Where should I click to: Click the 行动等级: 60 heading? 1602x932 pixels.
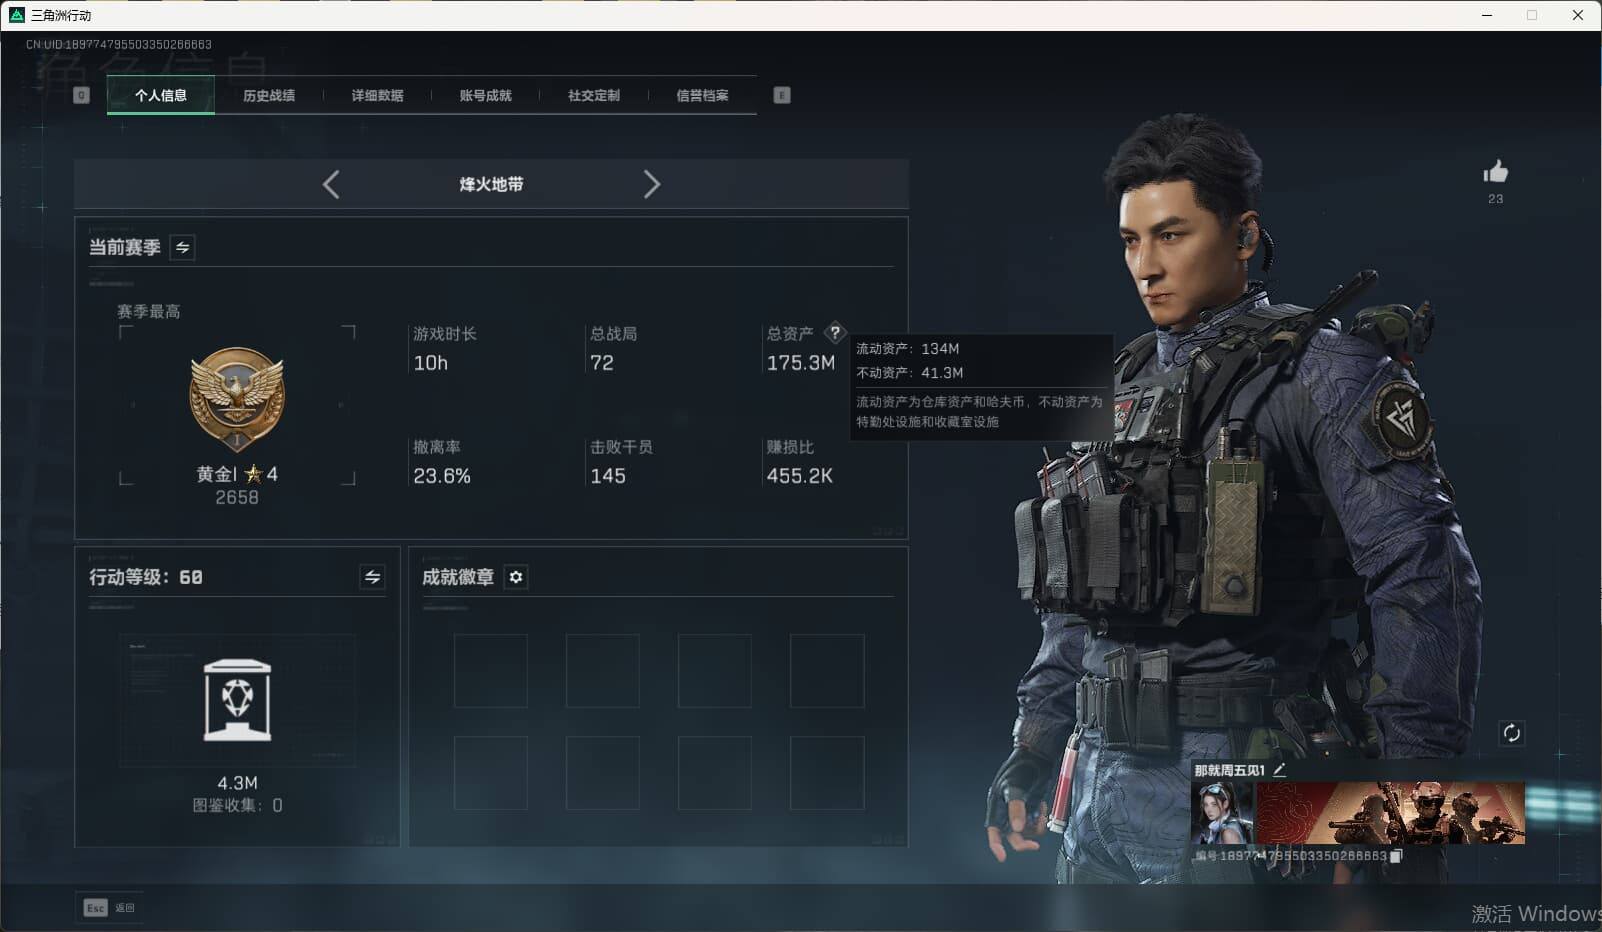(146, 577)
